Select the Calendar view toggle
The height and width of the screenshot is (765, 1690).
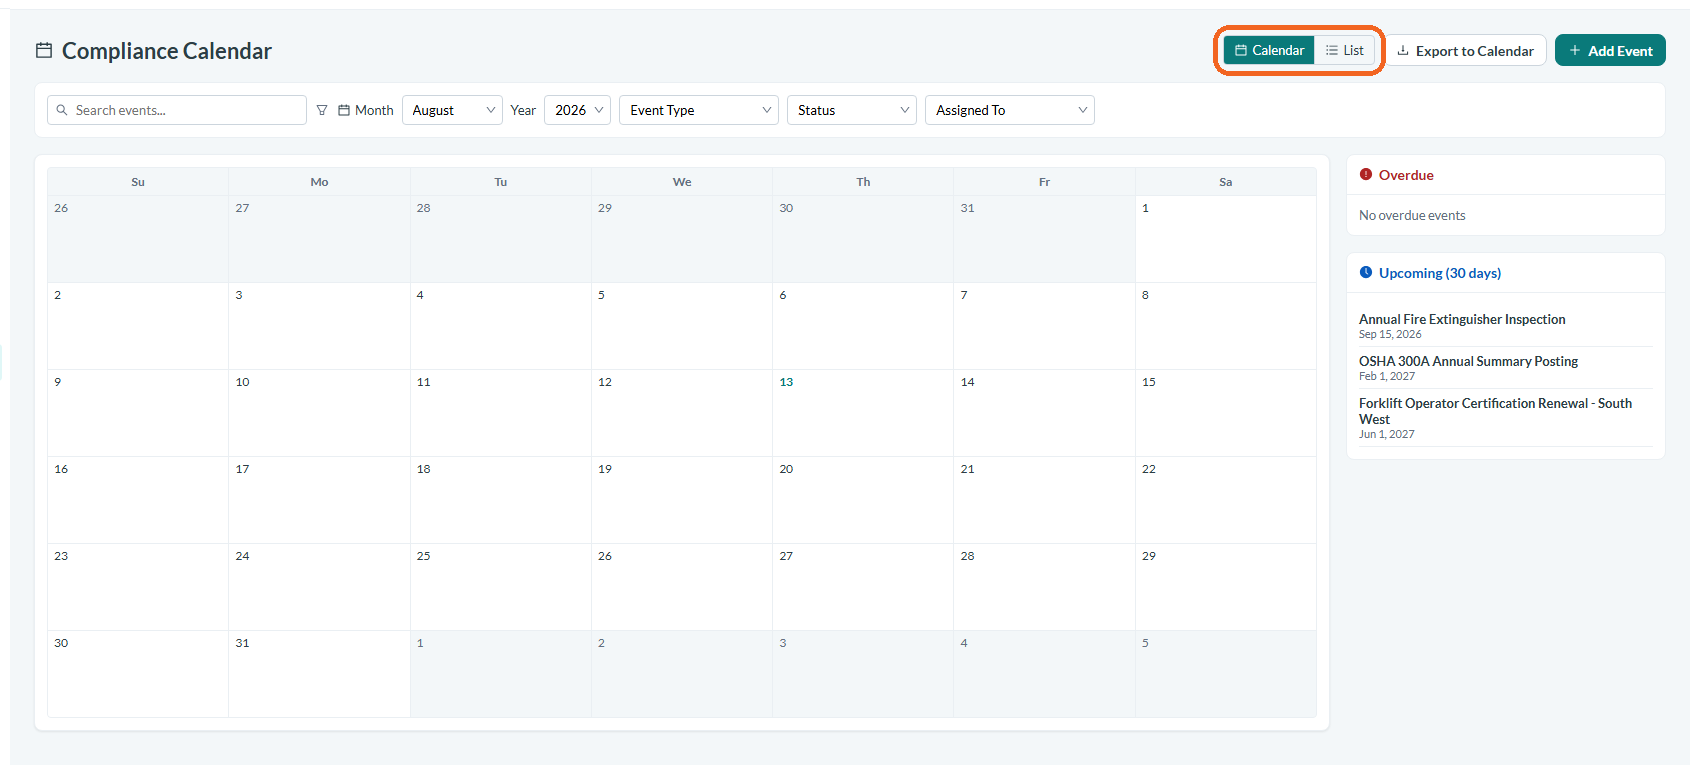point(1269,50)
